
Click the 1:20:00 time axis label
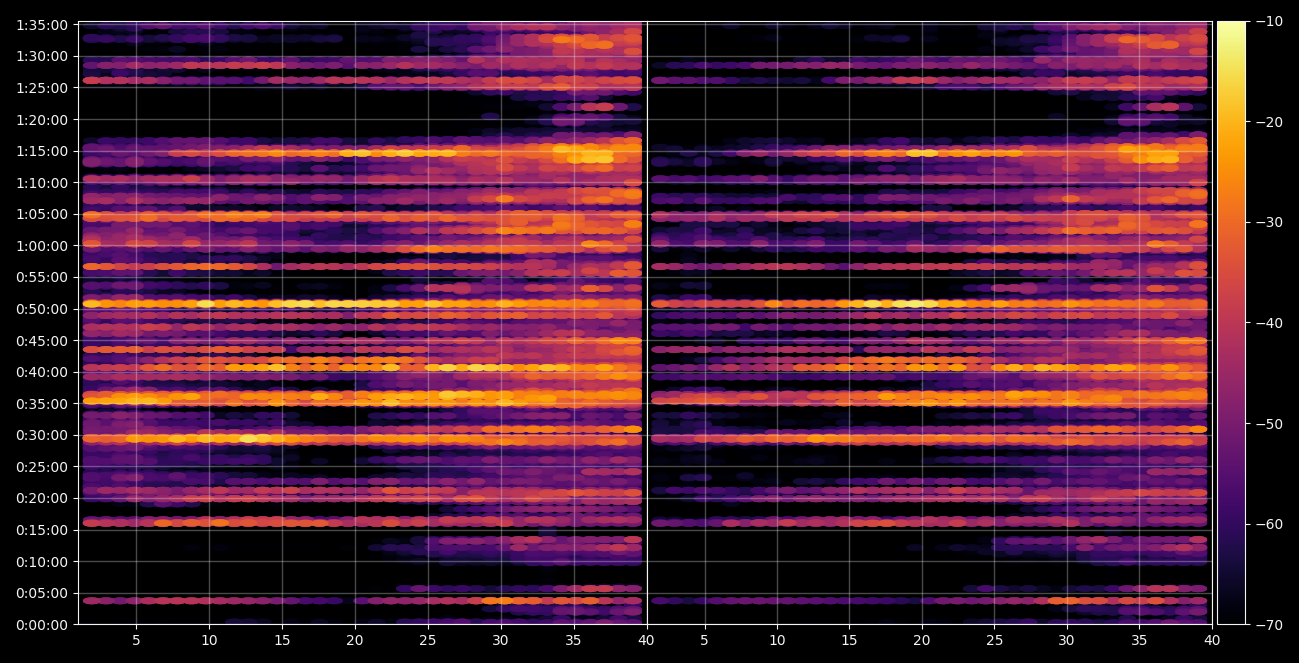pos(43,120)
